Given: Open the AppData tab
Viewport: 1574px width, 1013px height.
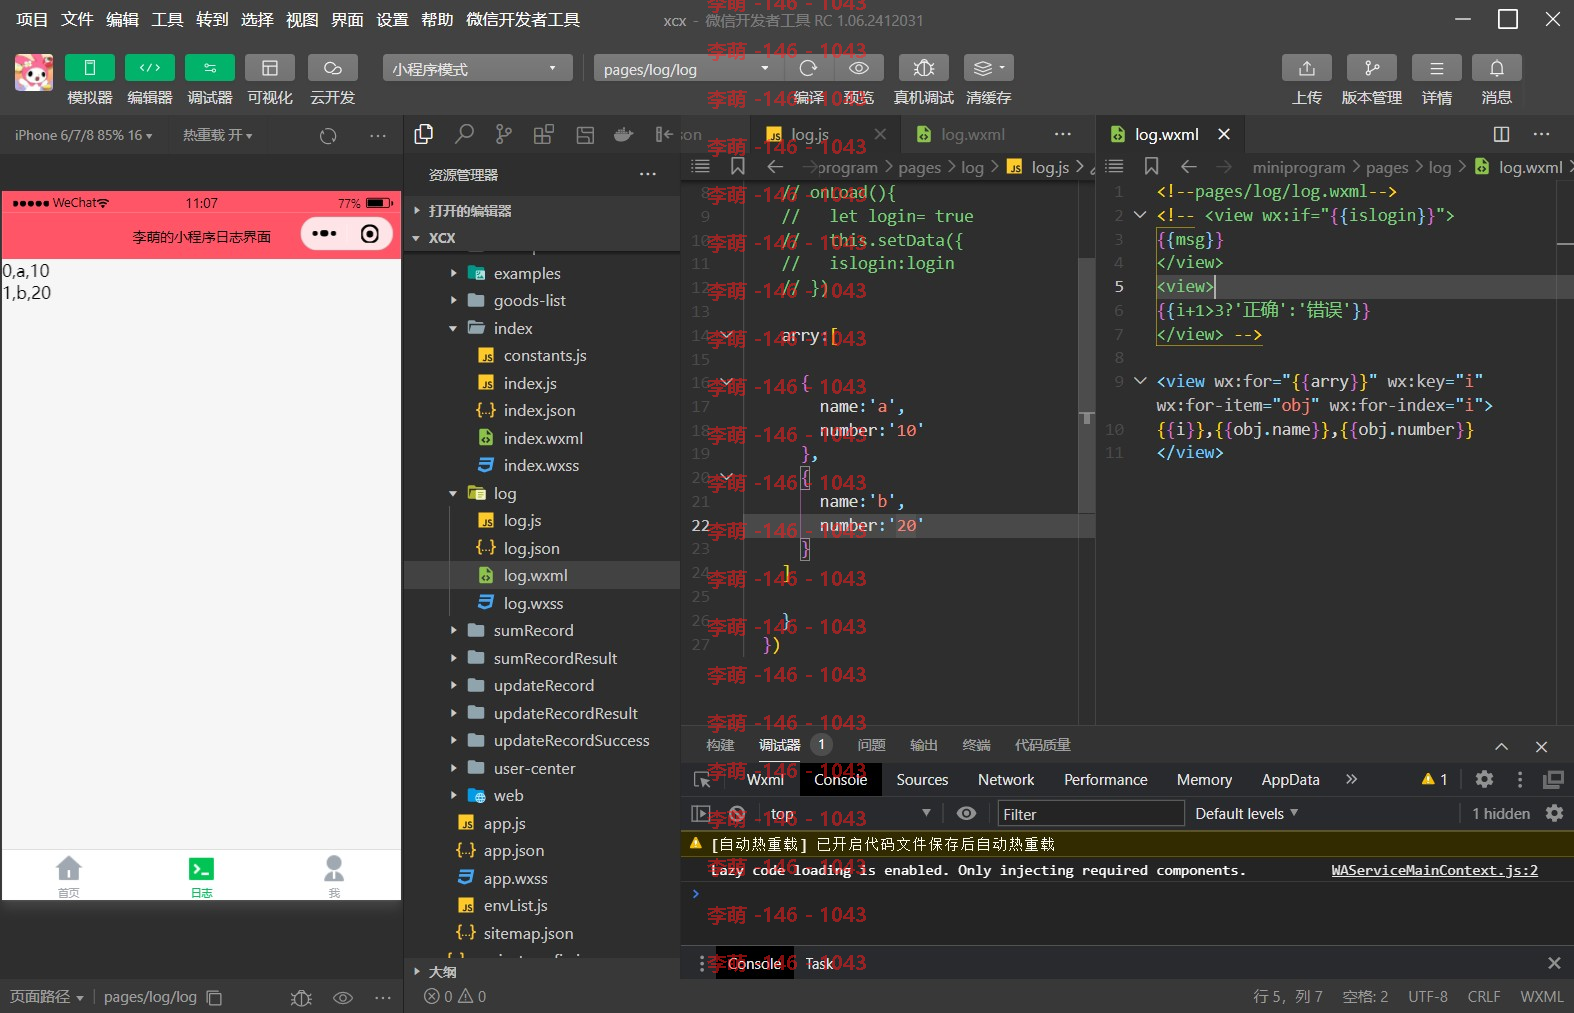Looking at the screenshot, I should click(1290, 780).
